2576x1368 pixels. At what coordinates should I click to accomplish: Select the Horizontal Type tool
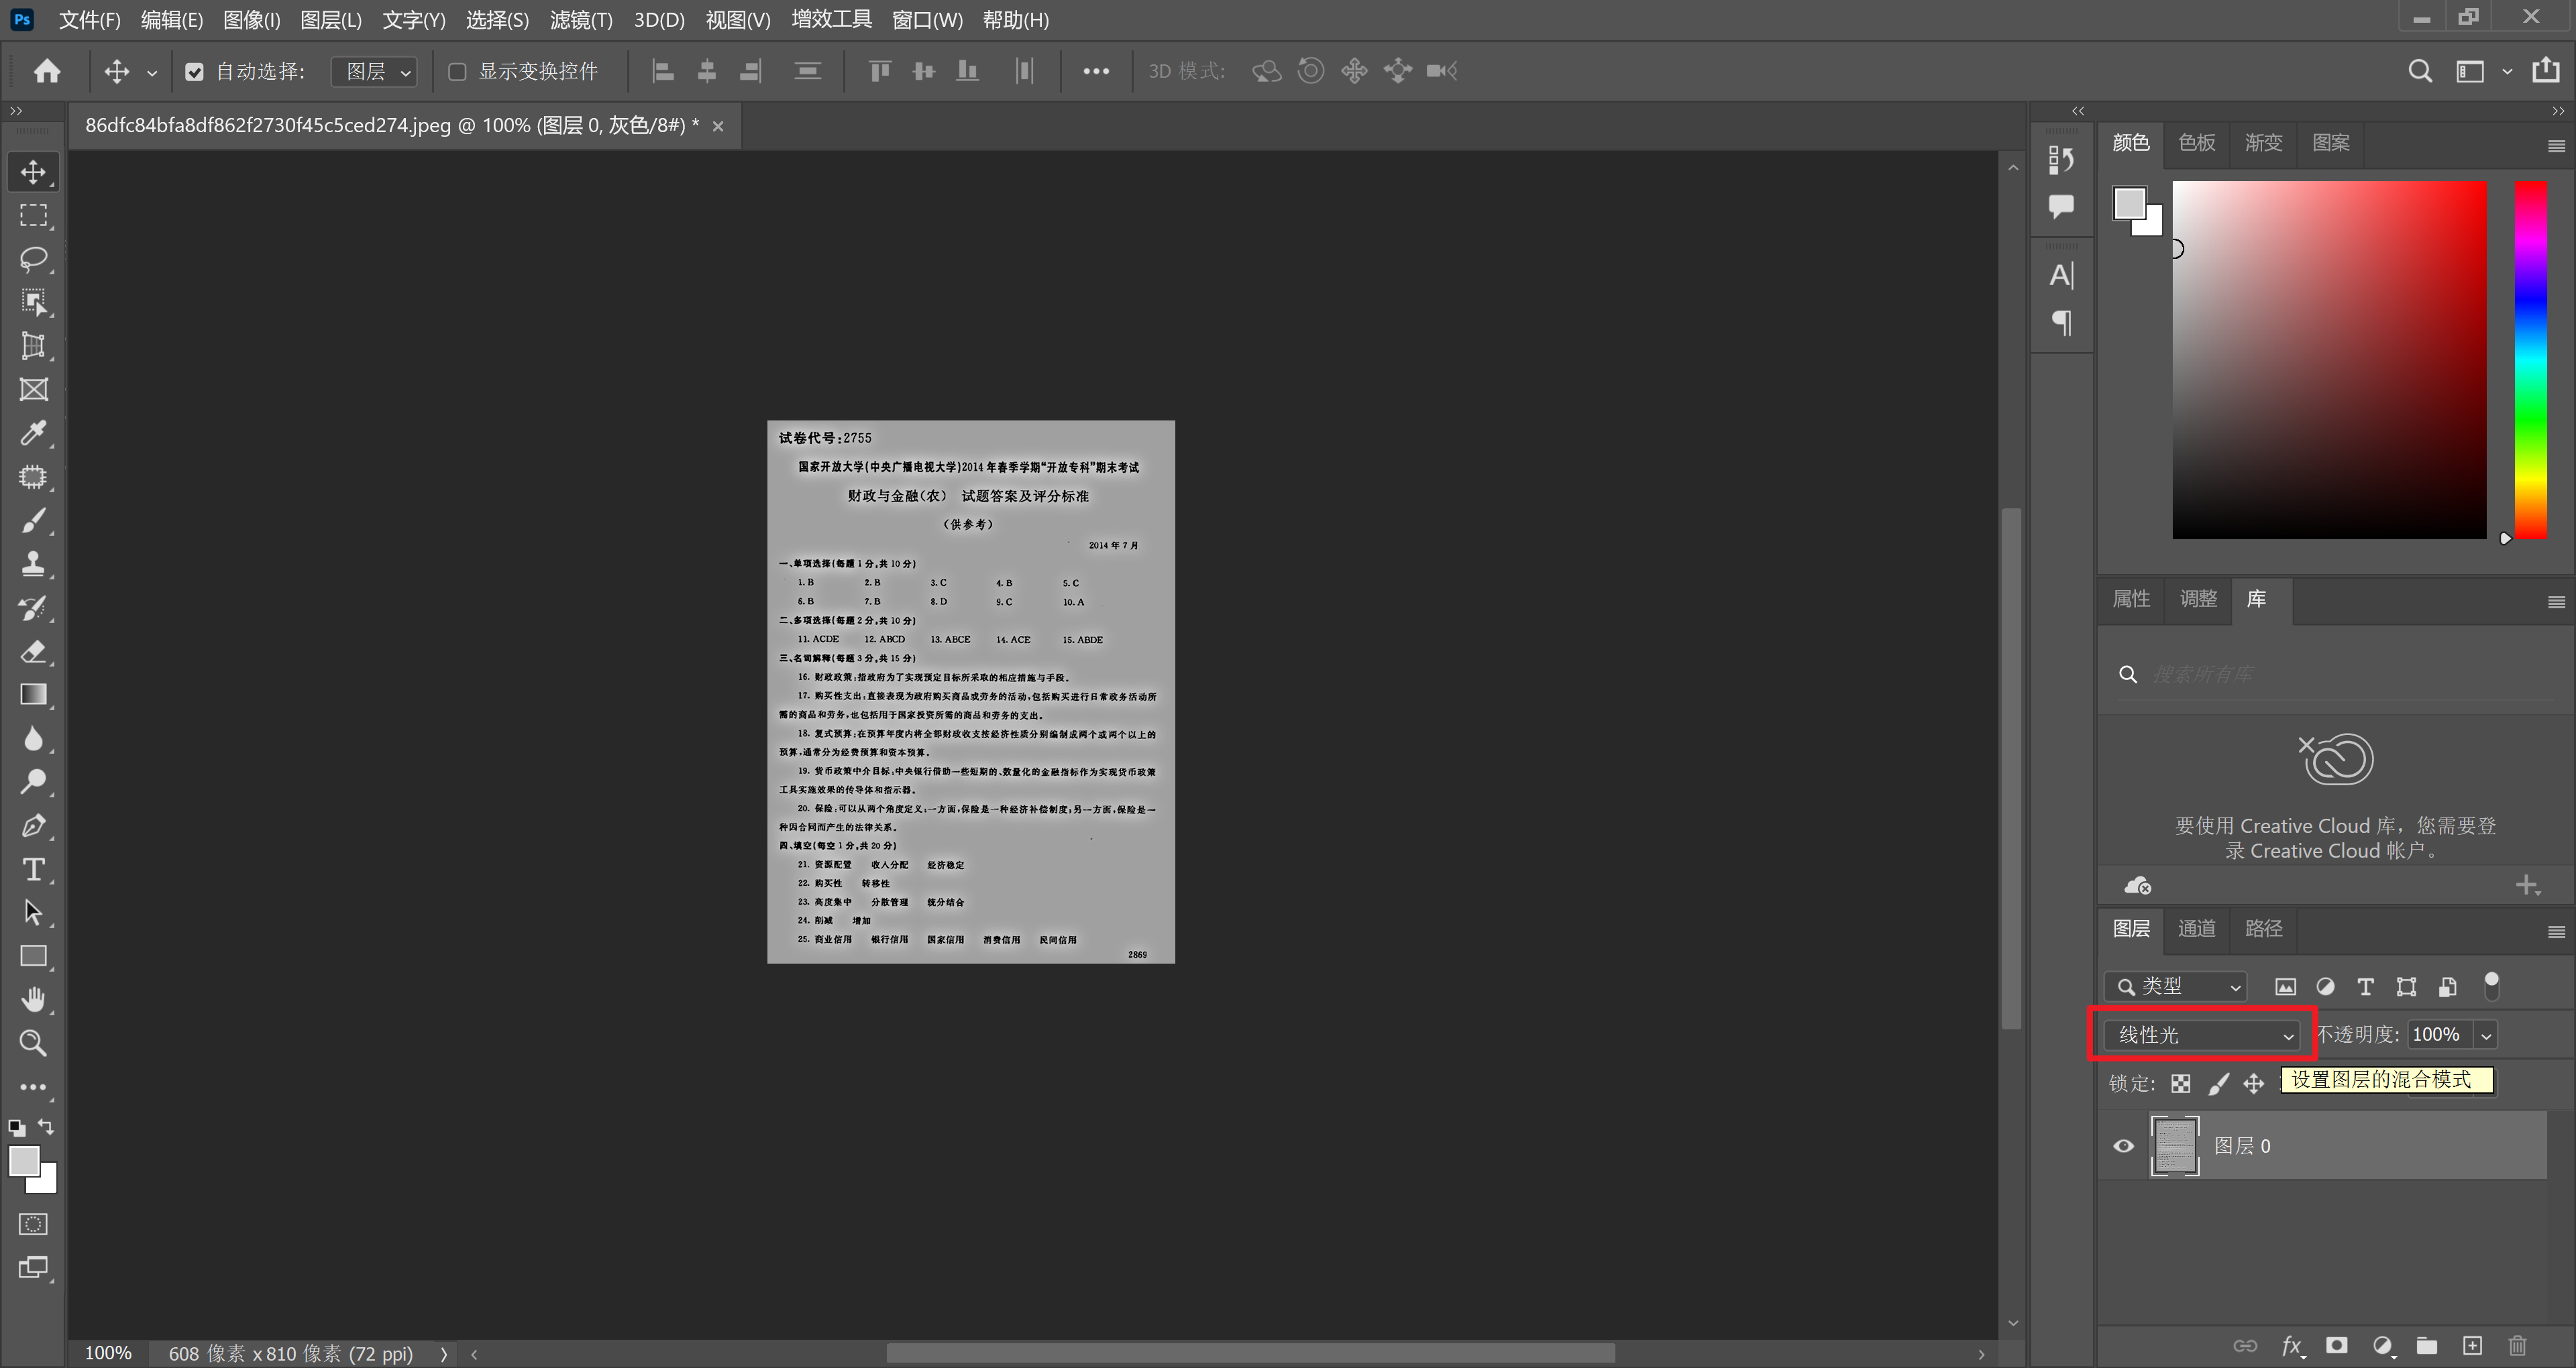point(33,869)
